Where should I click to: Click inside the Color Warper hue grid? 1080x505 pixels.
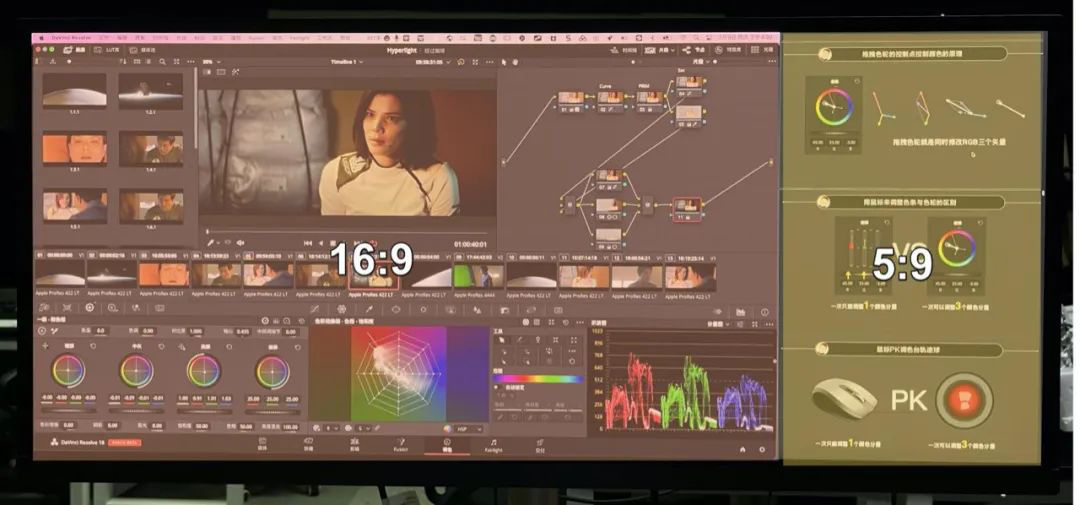pyautogui.click(x=399, y=373)
